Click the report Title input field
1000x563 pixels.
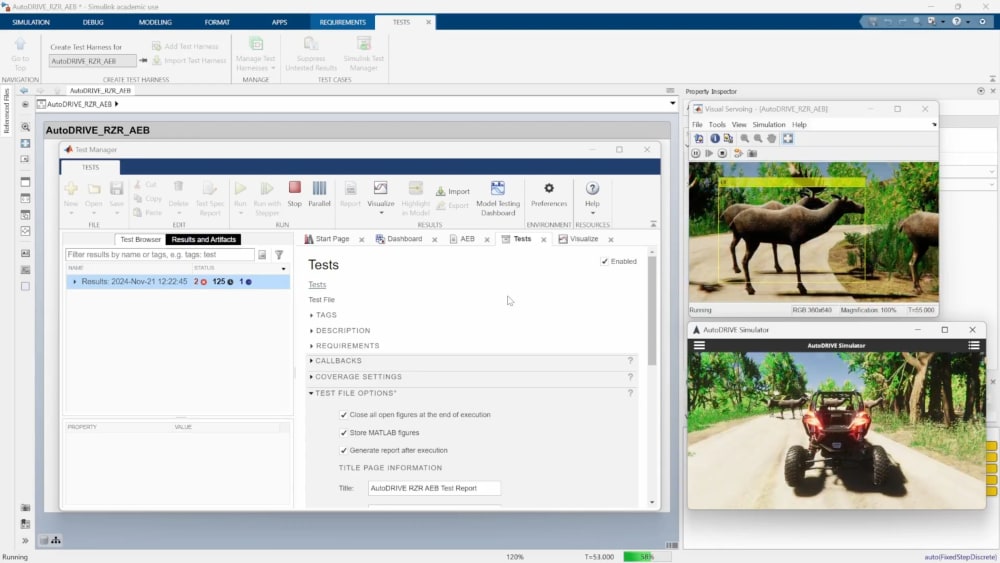click(434, 488)
